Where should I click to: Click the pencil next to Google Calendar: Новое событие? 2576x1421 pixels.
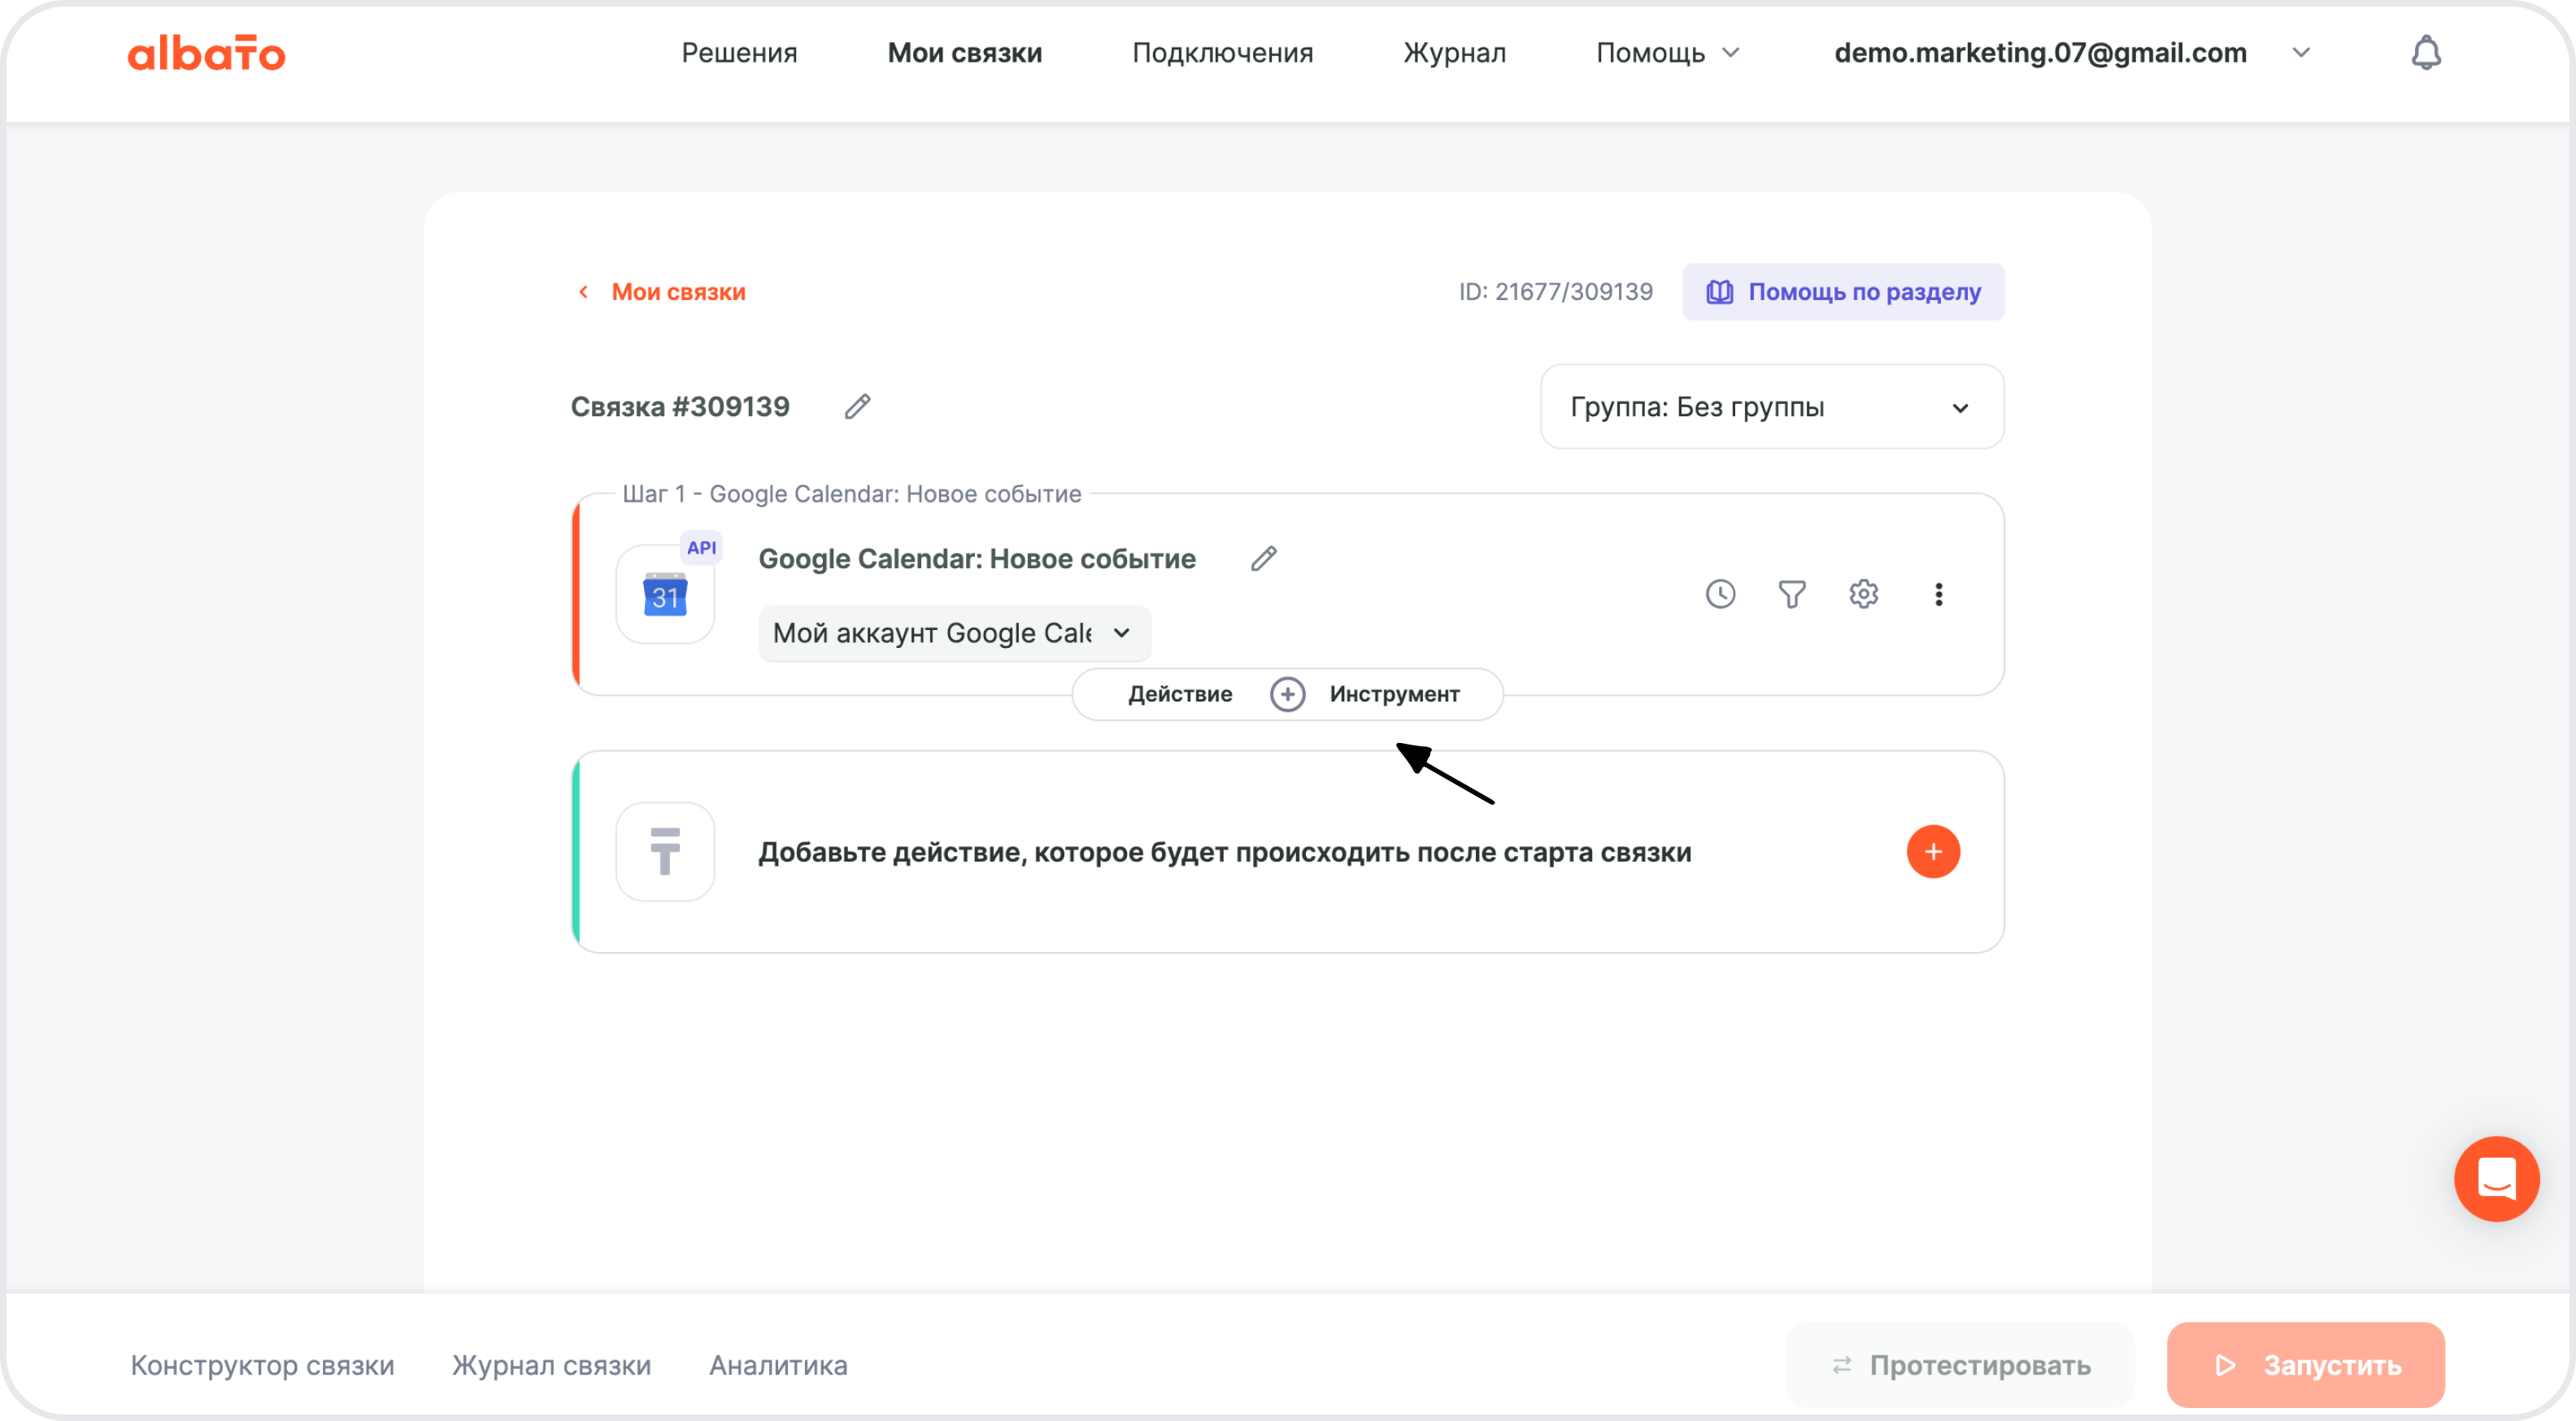tap(1263, 559)
